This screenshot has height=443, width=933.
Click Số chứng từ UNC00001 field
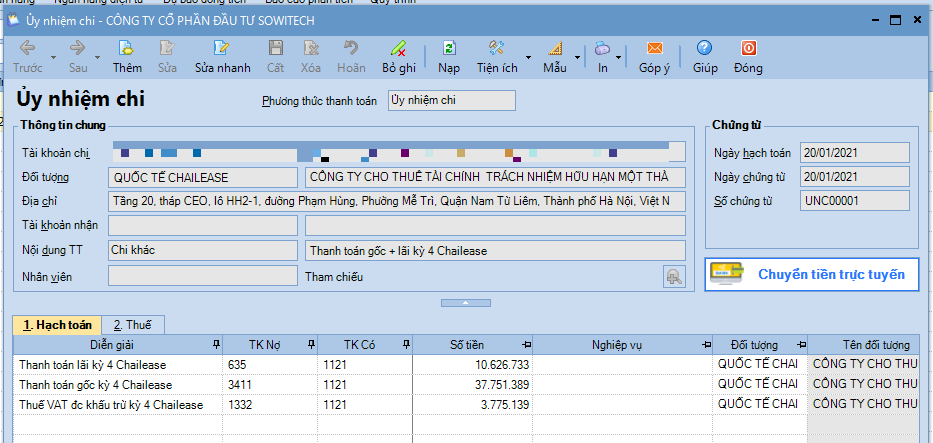tap(855, 200)
